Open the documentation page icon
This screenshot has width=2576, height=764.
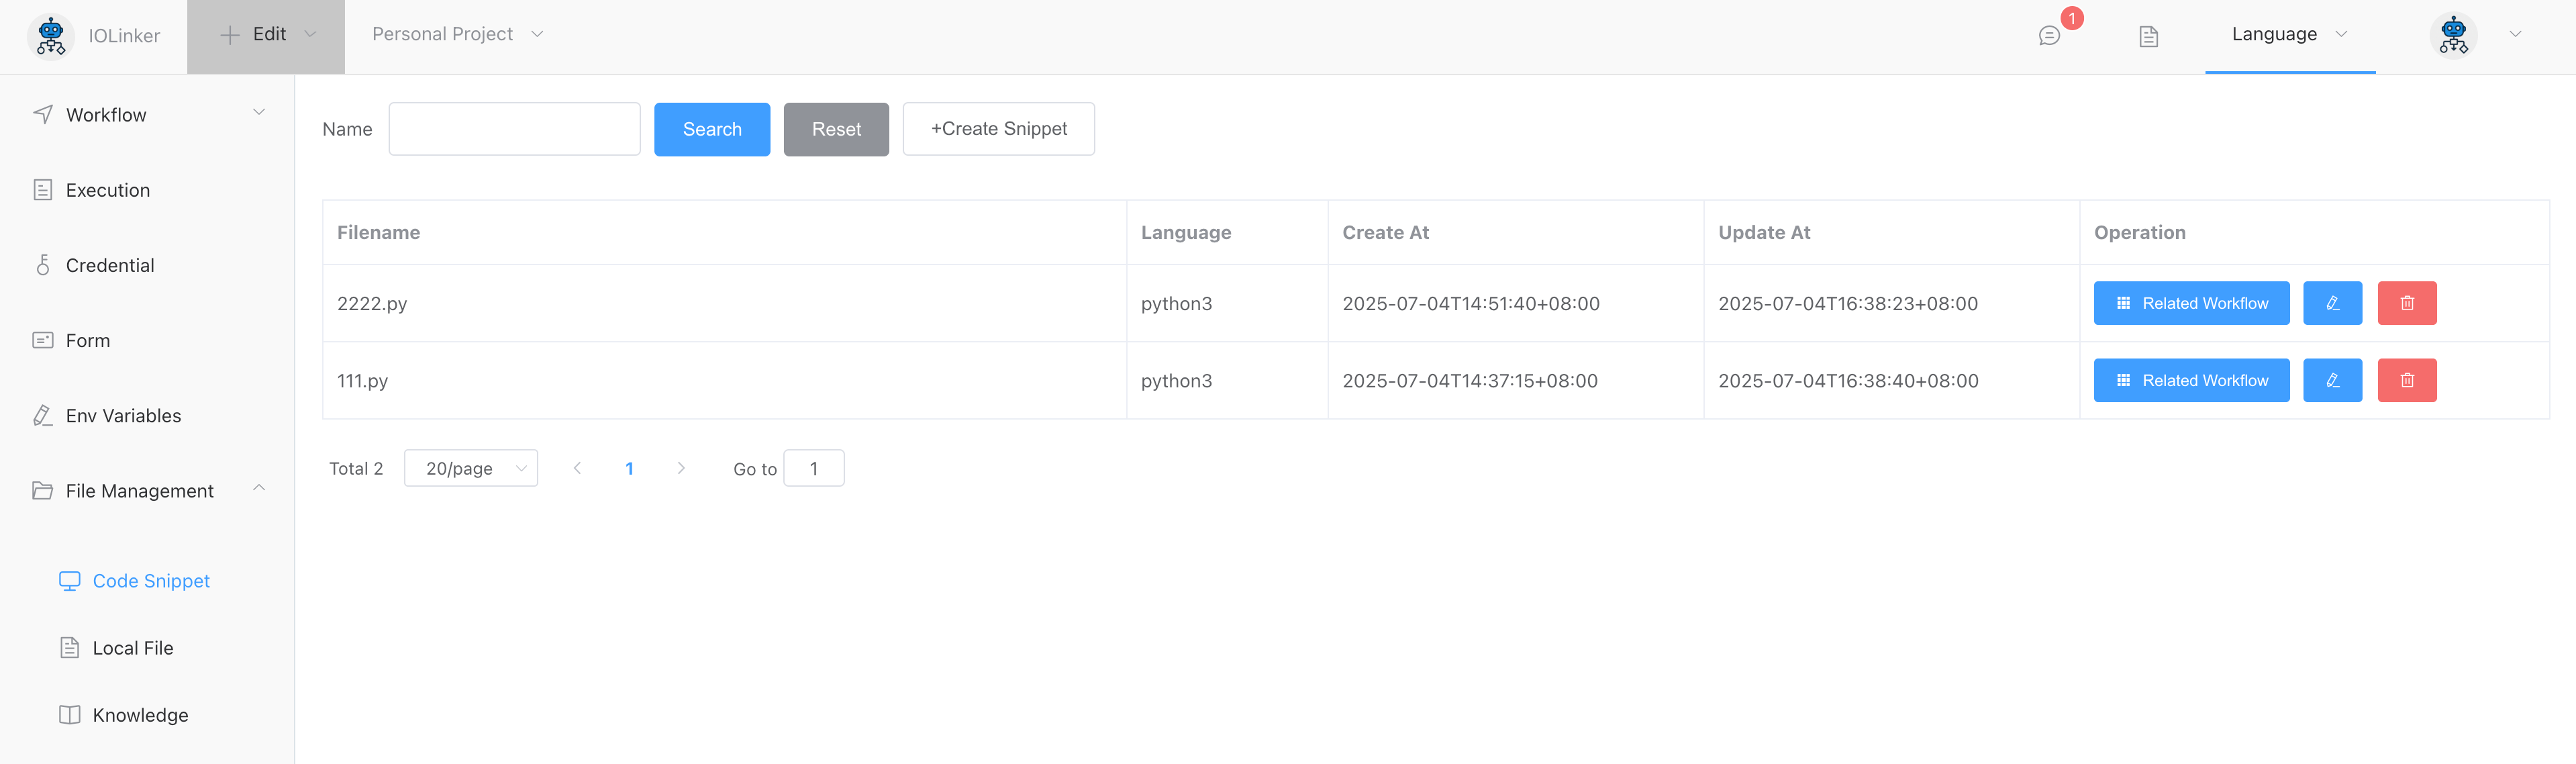[x=2148, y=36]
